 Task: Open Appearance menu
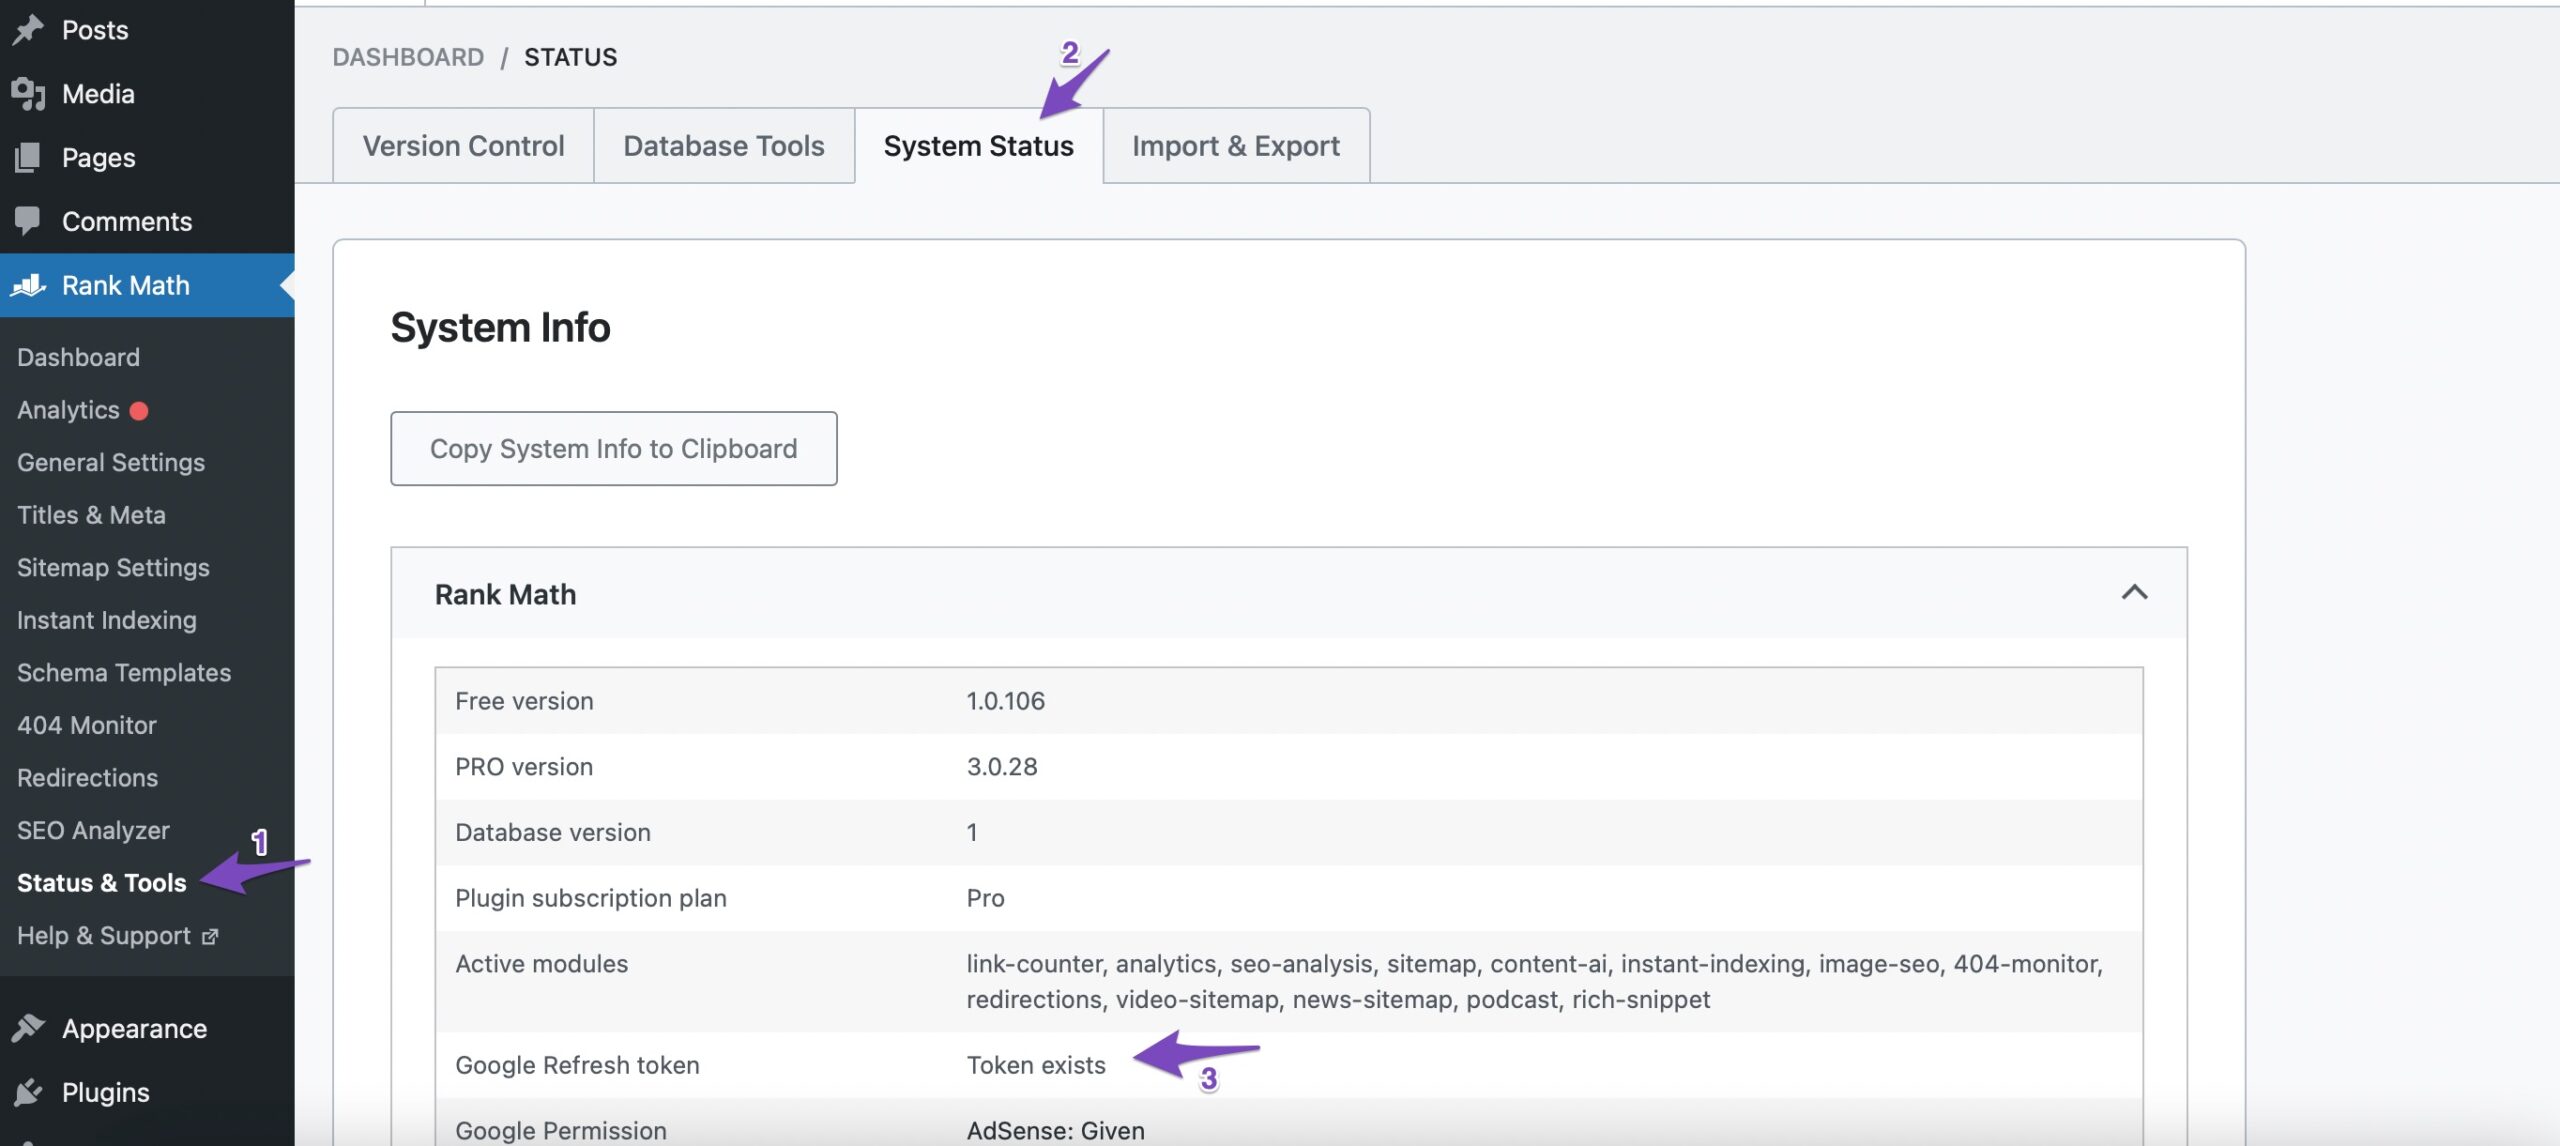point(147,1028)
